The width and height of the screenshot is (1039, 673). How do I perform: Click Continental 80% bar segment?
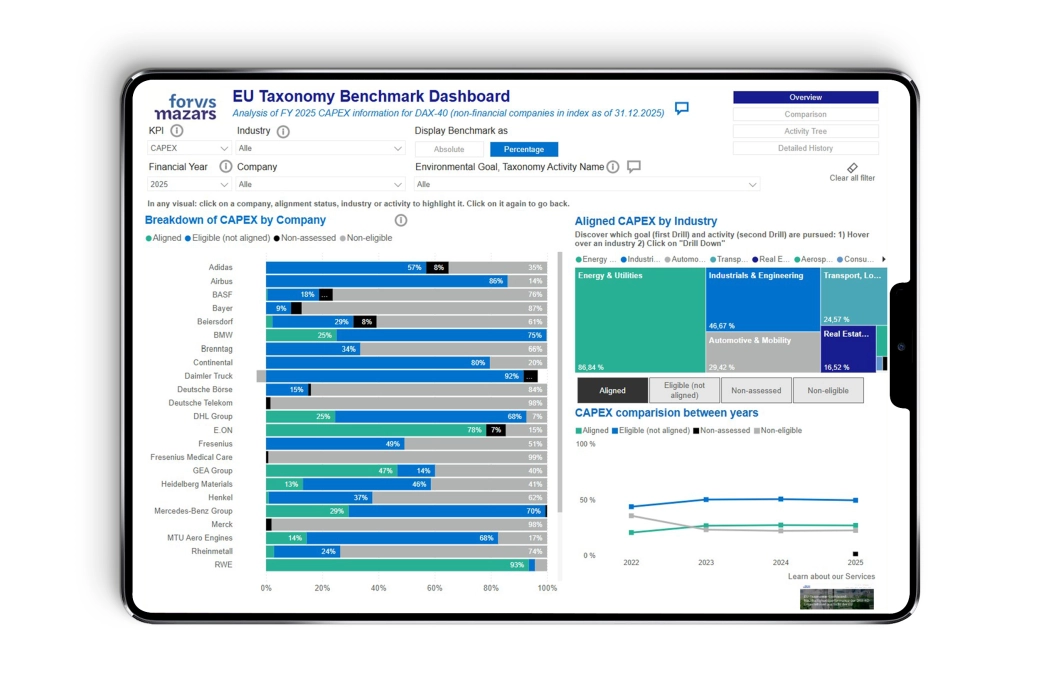(378, 362)
